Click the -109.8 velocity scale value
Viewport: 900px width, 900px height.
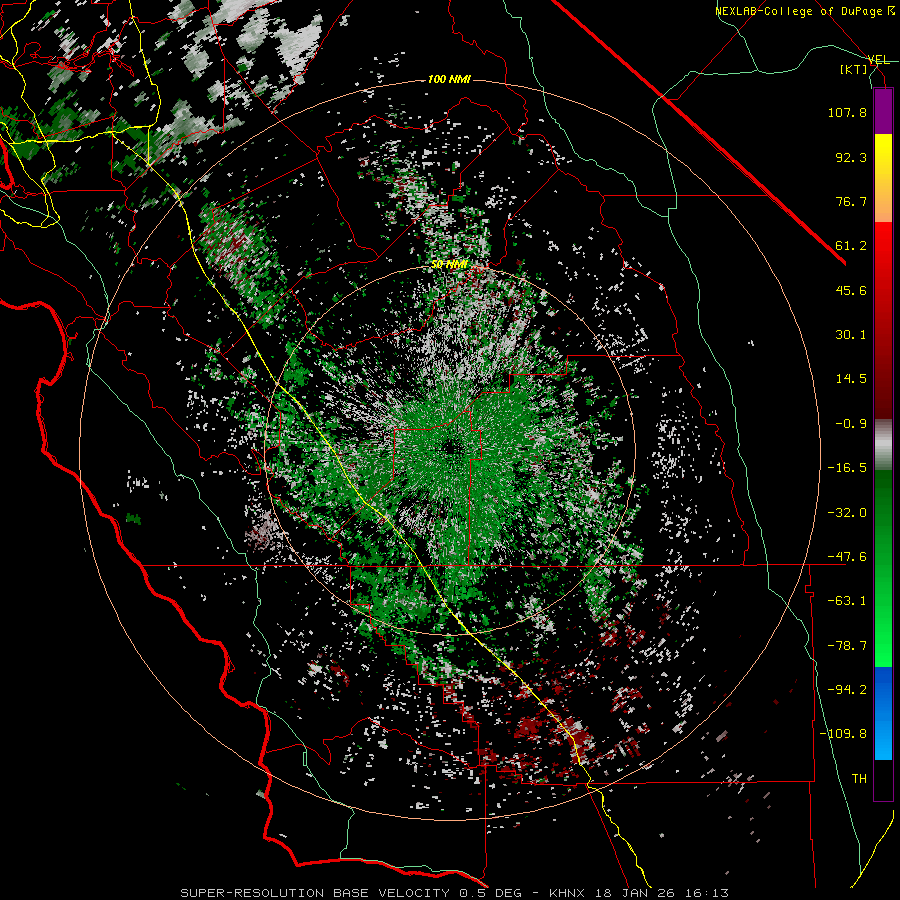pyautogui.click(x=844, y=734)
